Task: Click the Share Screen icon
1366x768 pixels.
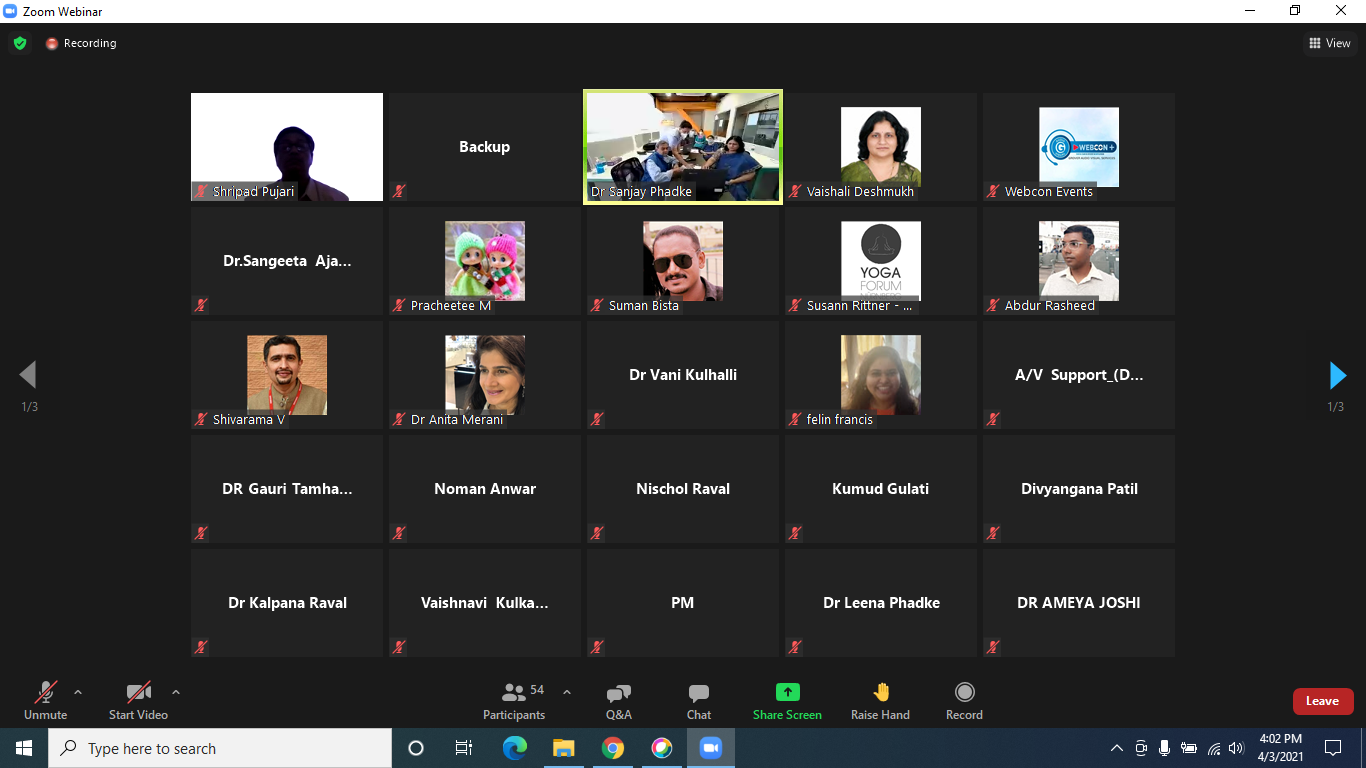Action: 787,692
